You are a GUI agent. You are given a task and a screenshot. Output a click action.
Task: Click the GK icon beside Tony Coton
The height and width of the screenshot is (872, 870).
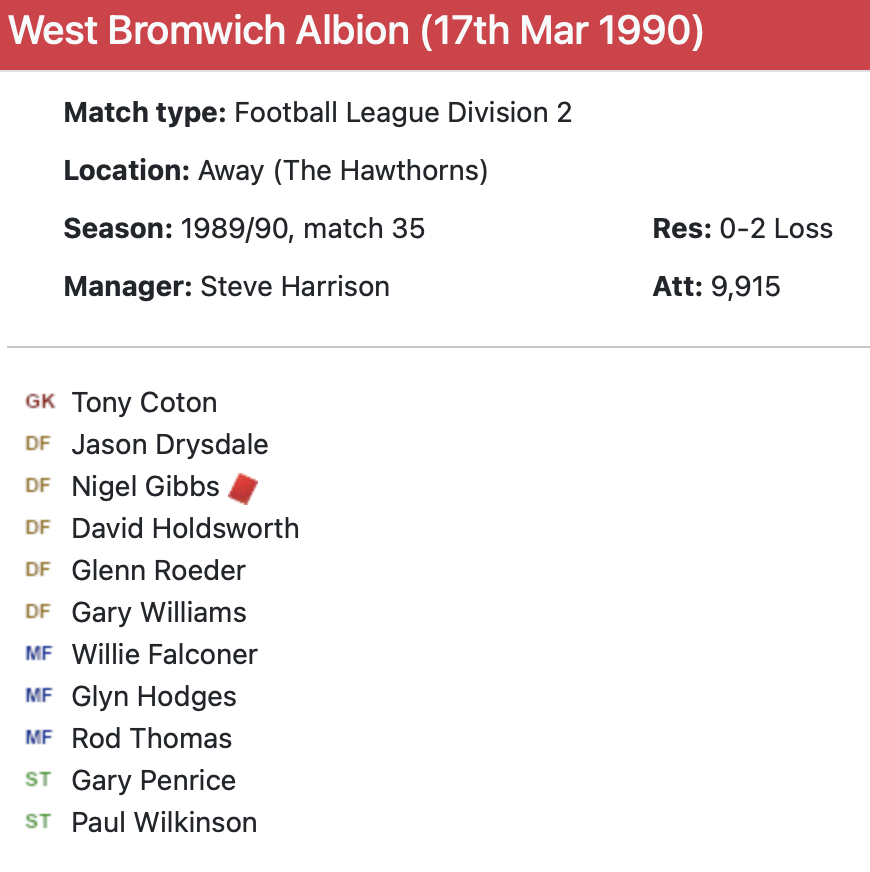pyautogui.click(x=40, y=402)
